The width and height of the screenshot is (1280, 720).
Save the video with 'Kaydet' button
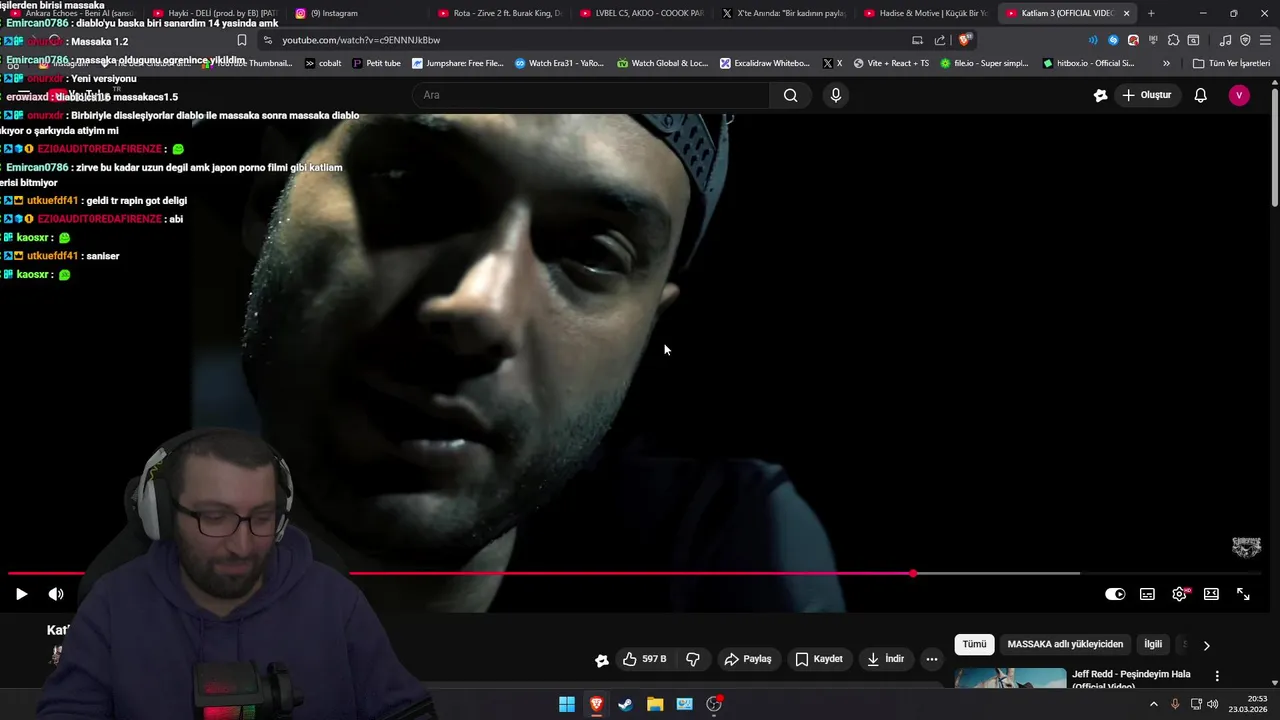coord(819,659)
